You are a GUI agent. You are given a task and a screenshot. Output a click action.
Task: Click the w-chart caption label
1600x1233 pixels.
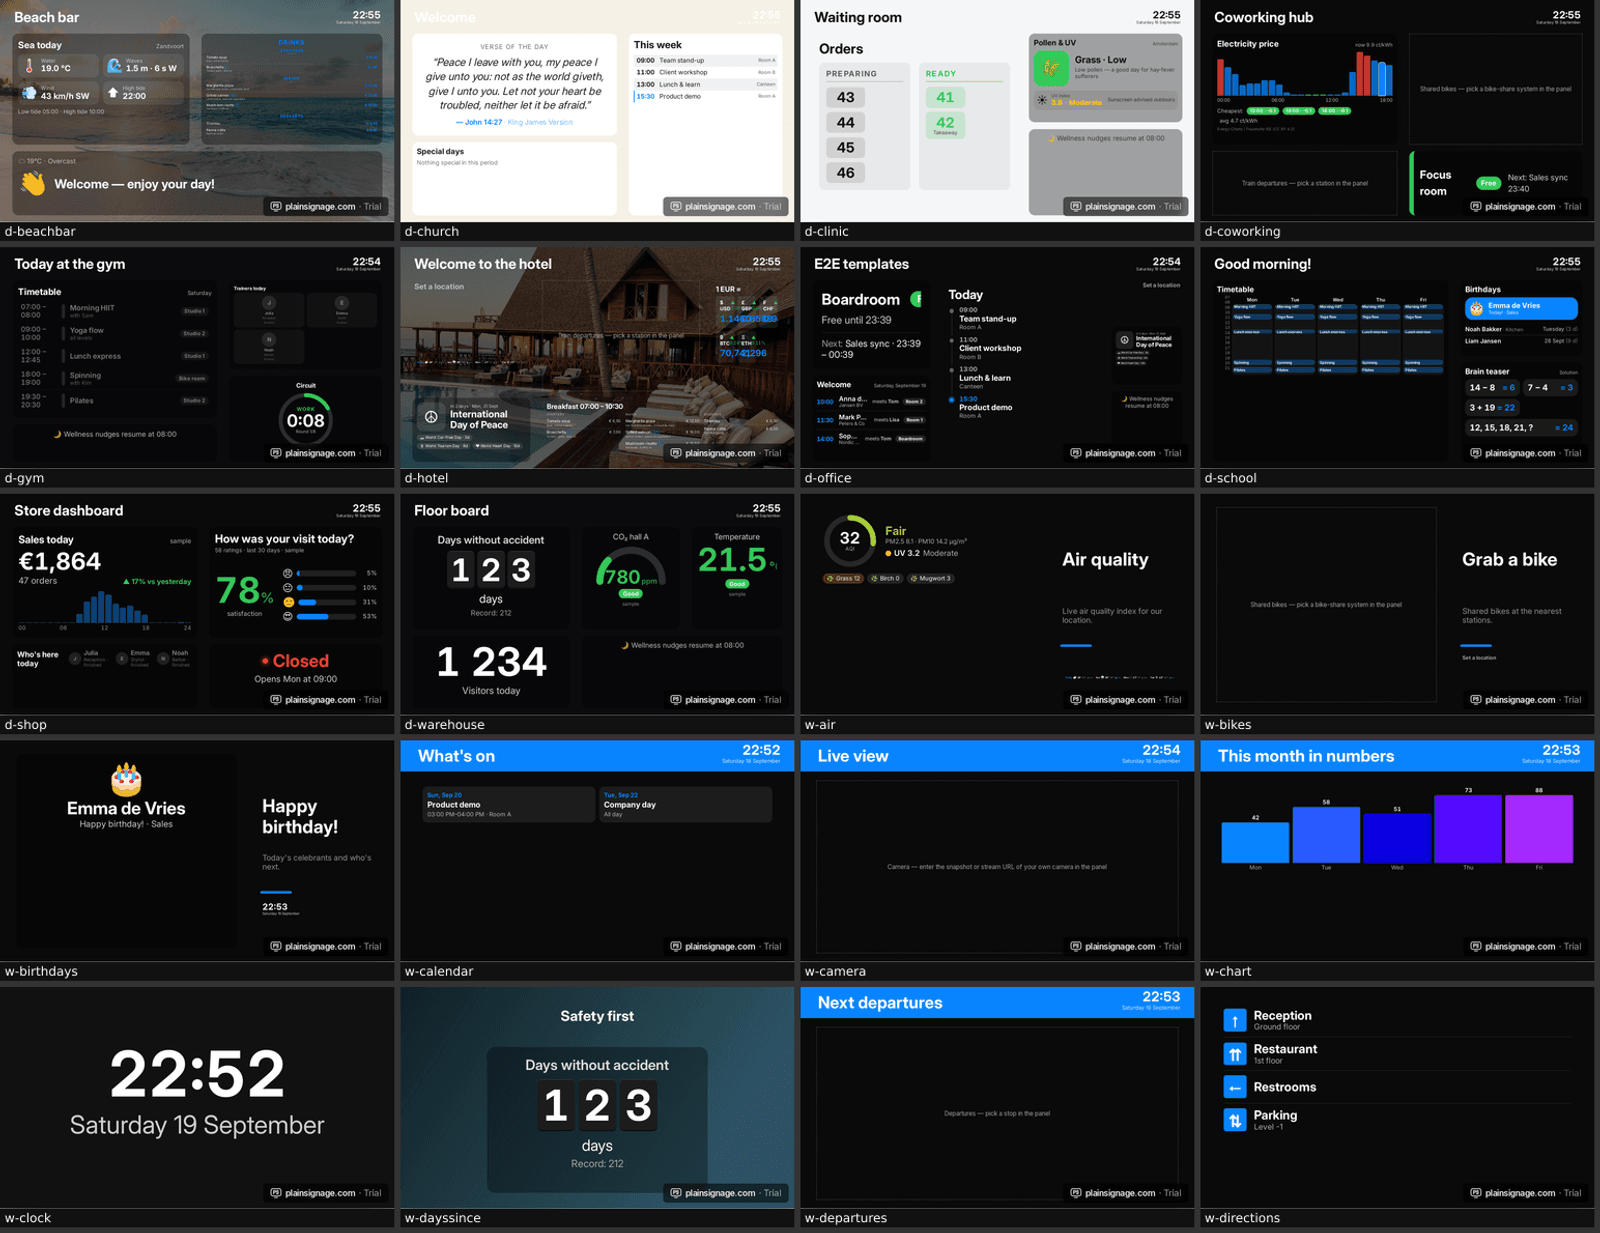click(1228, 971)
